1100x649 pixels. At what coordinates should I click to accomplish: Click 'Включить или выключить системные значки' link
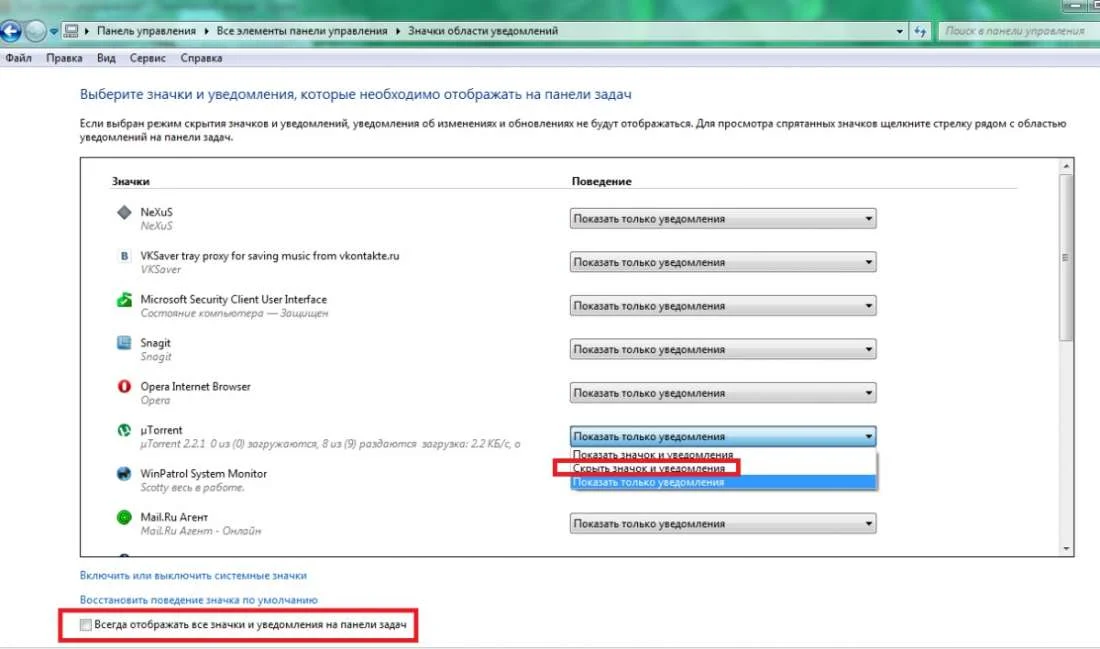tap(193, 575)
